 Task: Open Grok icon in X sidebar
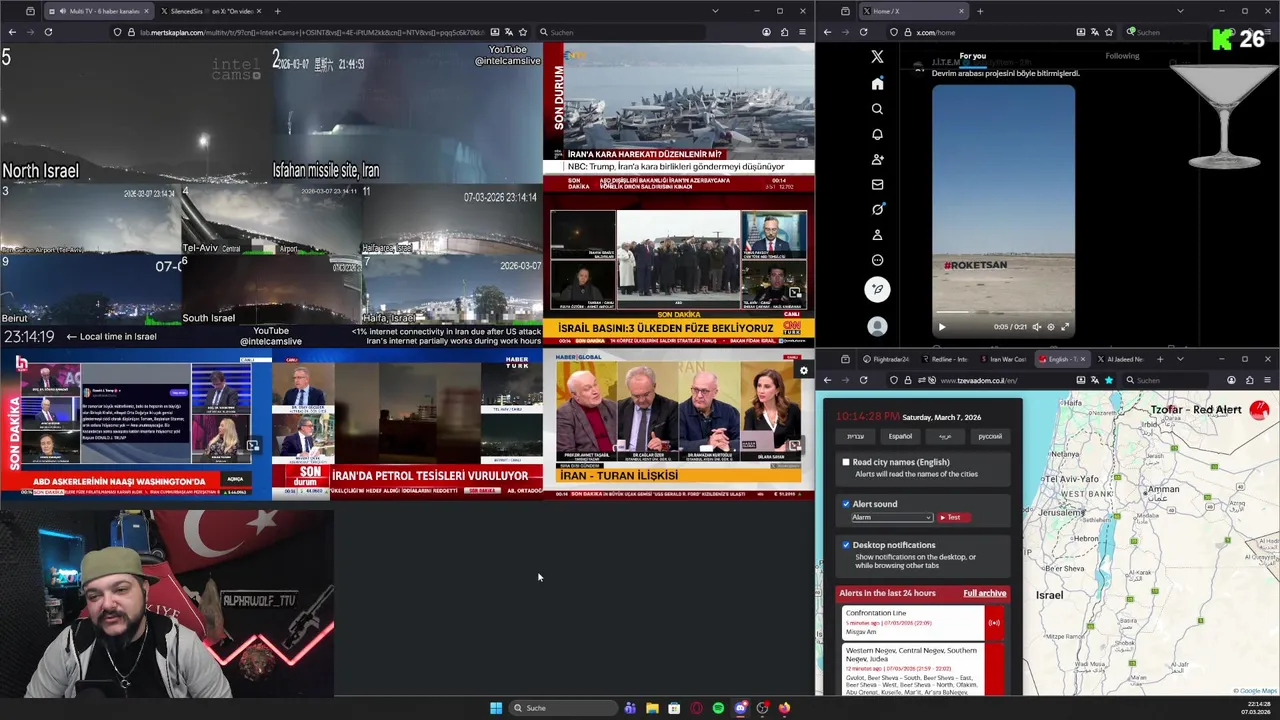coord(877,209)
